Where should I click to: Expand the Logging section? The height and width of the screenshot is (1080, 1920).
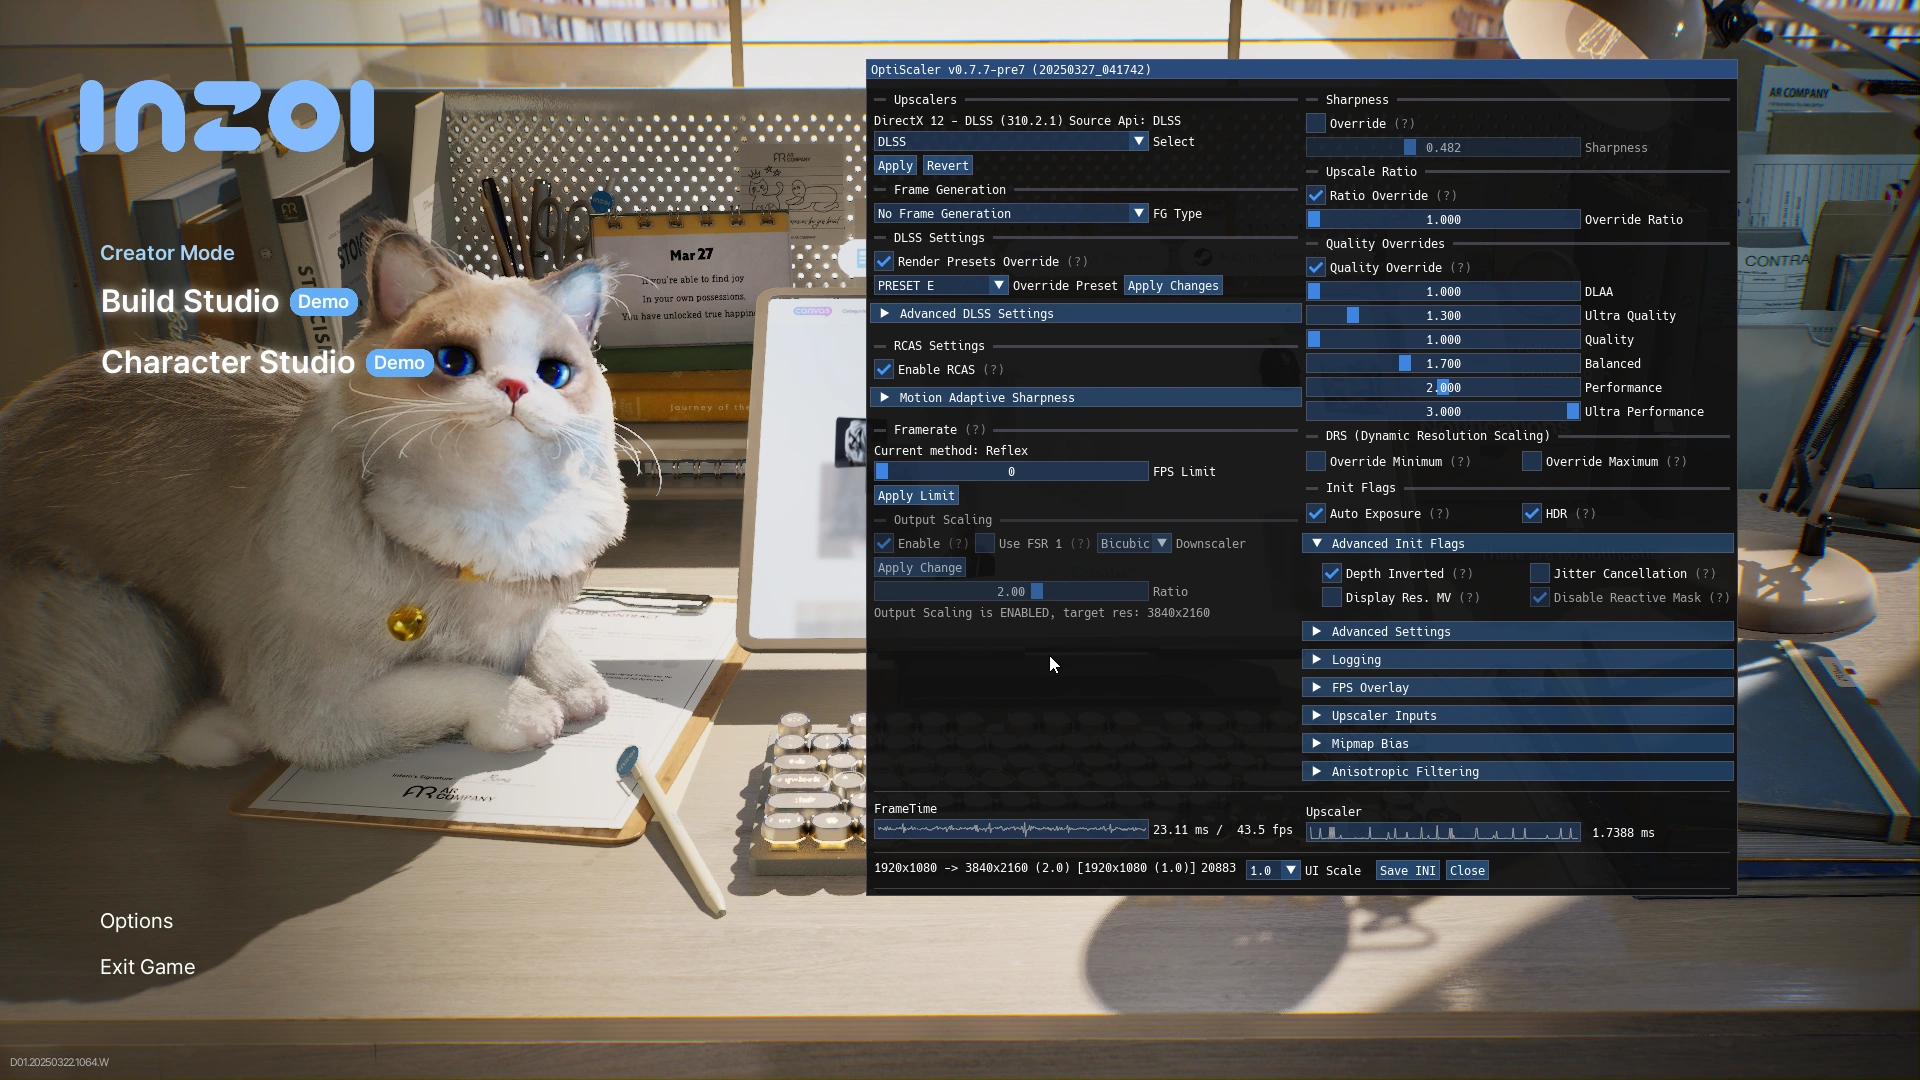pyautogui.click(x=1518, y=660)
